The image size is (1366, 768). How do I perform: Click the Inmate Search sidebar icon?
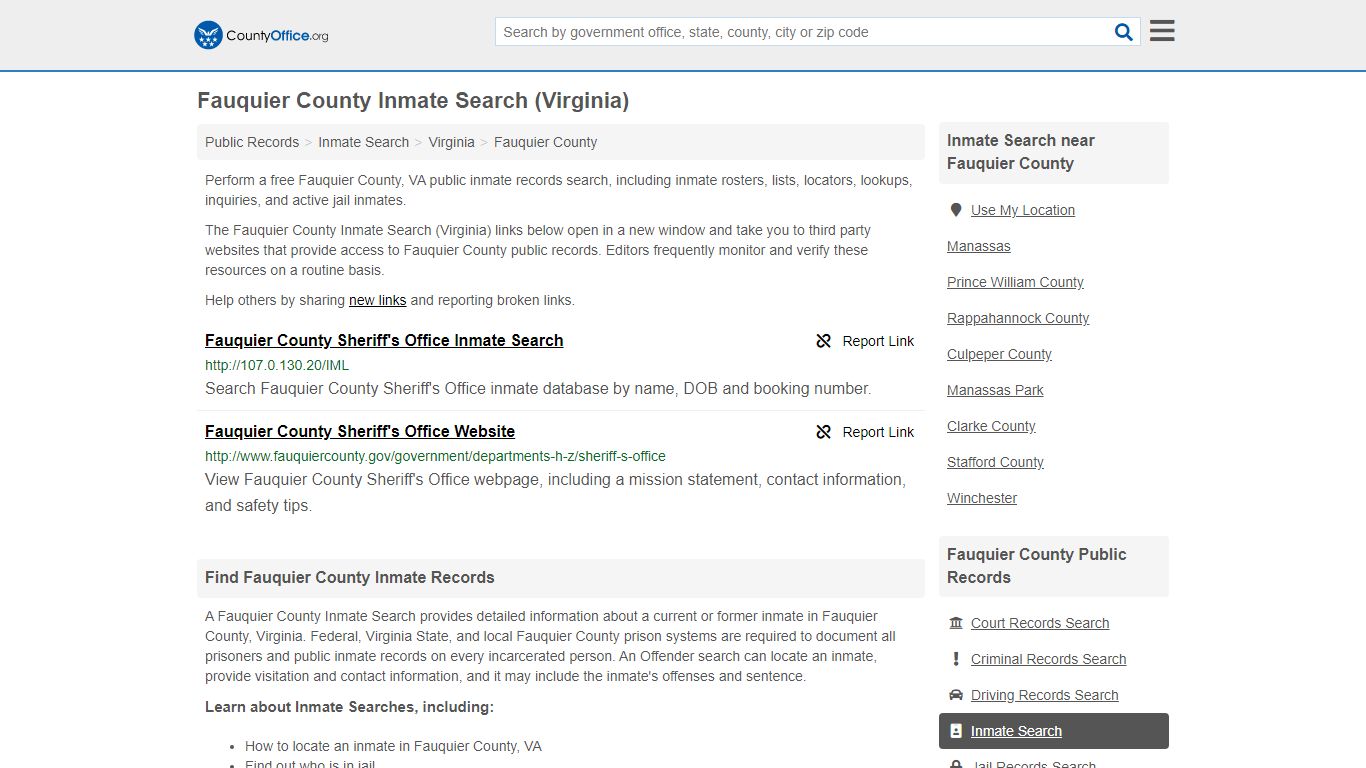(x=956, y=731)
